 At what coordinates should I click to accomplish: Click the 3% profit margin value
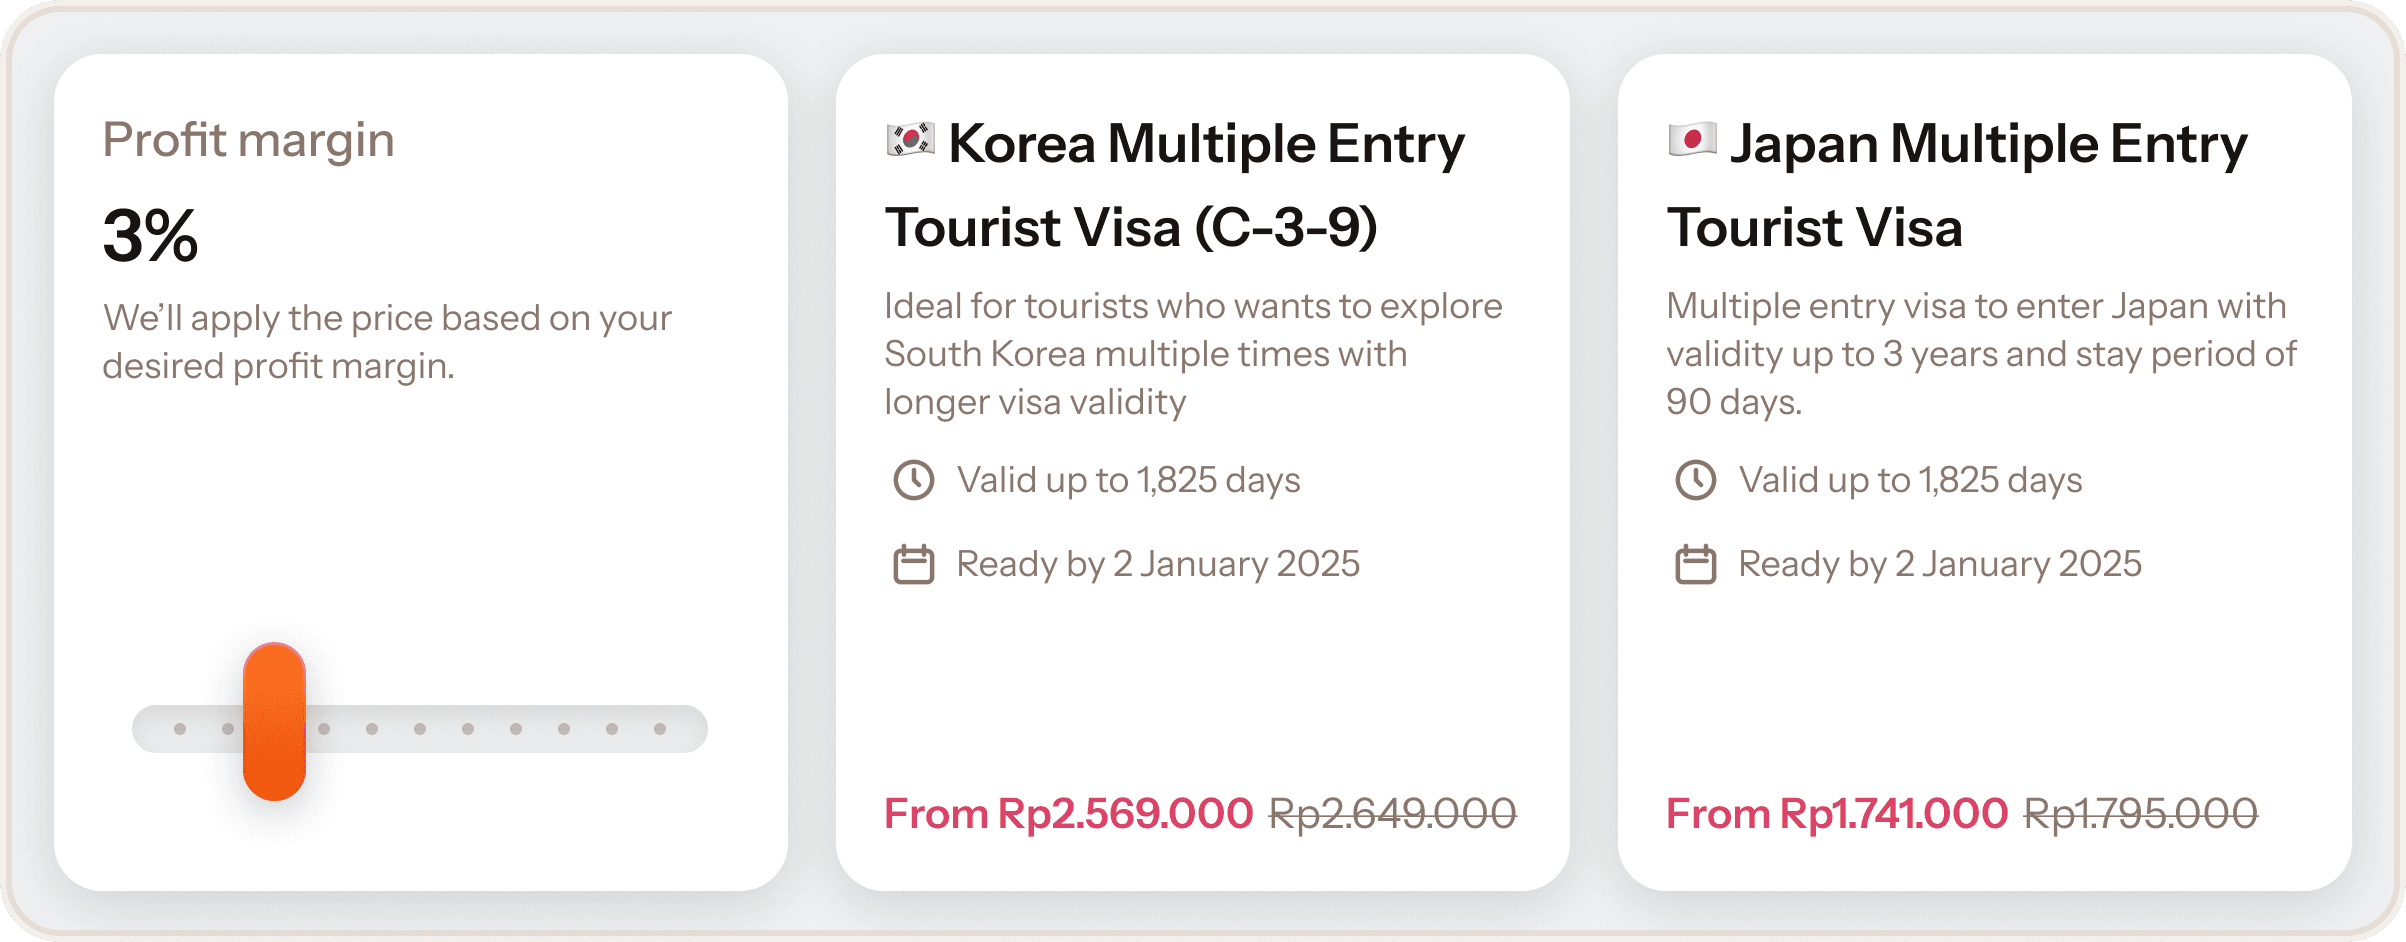click(151, 237)
